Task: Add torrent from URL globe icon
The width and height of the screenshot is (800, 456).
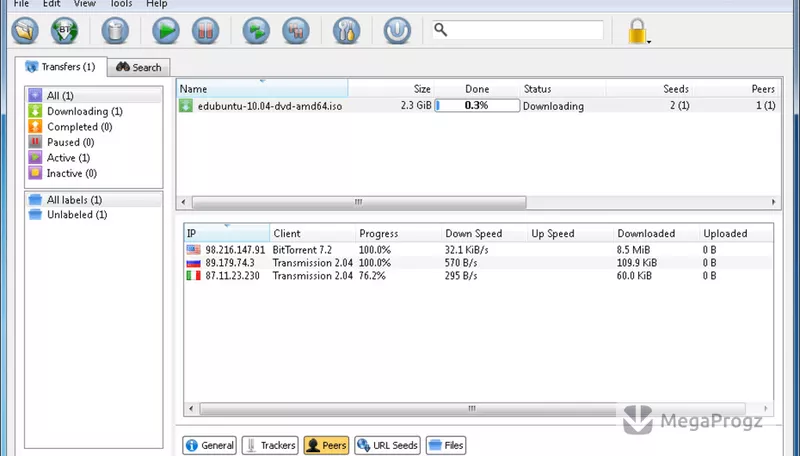Action: pos(64,31)
